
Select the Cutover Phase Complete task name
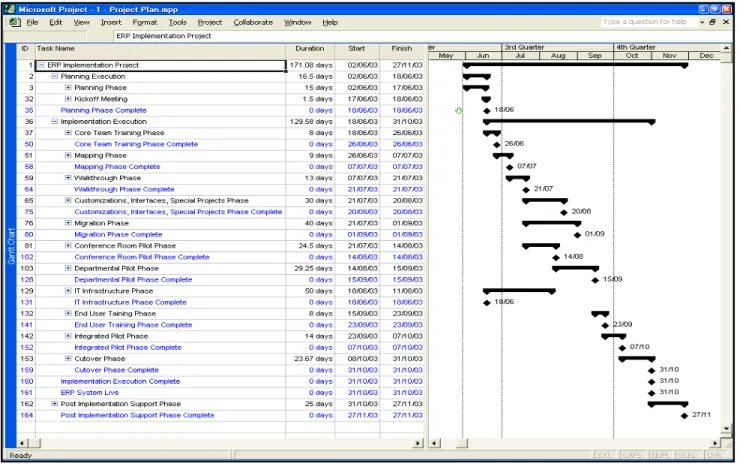[117, 370]
